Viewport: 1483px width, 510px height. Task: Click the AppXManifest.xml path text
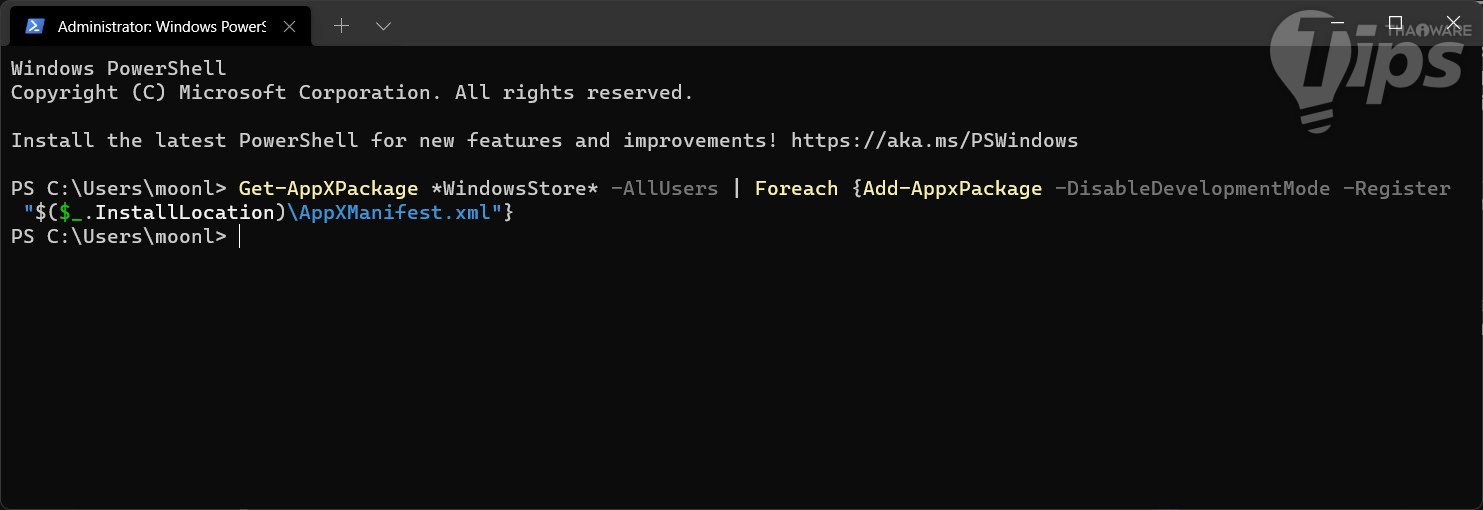tap(393, 213)
